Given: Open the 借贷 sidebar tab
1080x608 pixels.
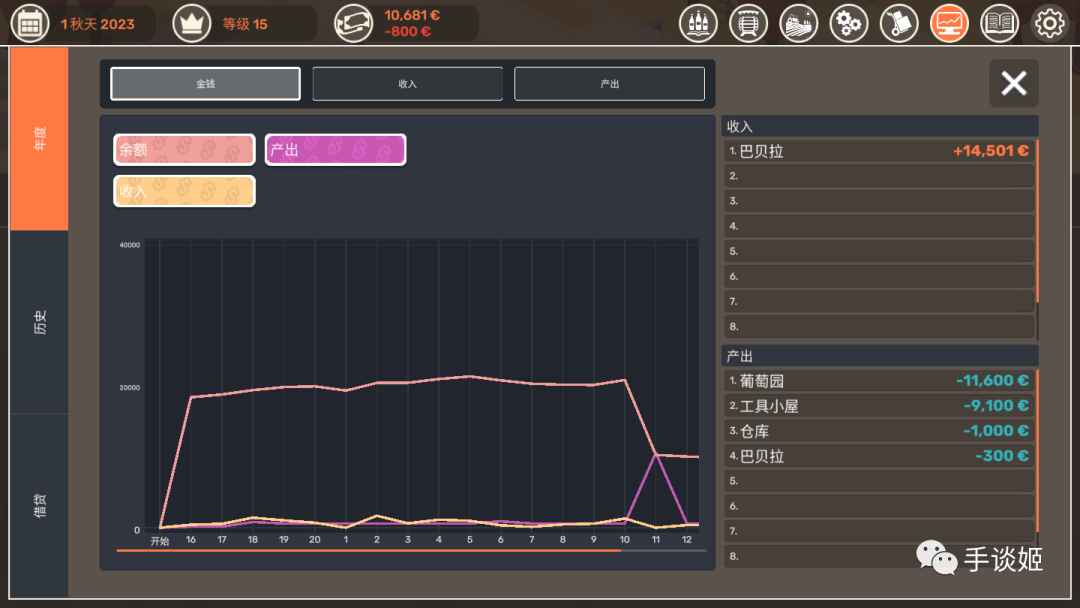Looking at the screenshot, I should click(x=39, y=500).
